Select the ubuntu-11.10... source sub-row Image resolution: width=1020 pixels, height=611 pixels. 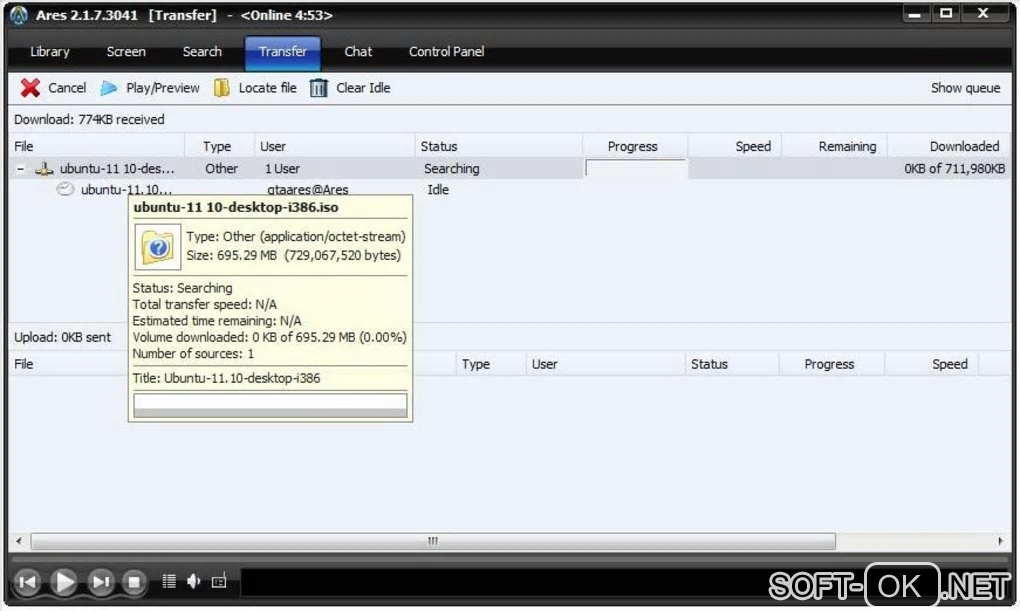pyautogui.click(x=126, y=190)
